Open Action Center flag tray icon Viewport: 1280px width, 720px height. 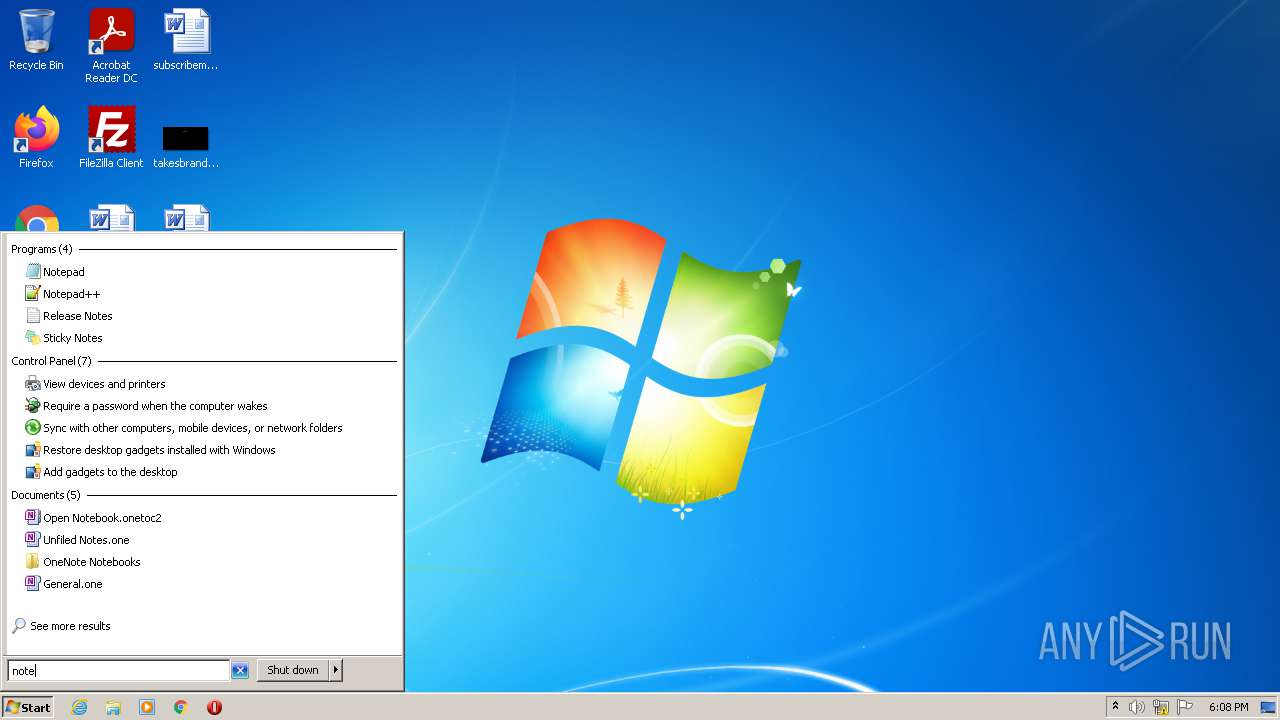click(1185, 707)
